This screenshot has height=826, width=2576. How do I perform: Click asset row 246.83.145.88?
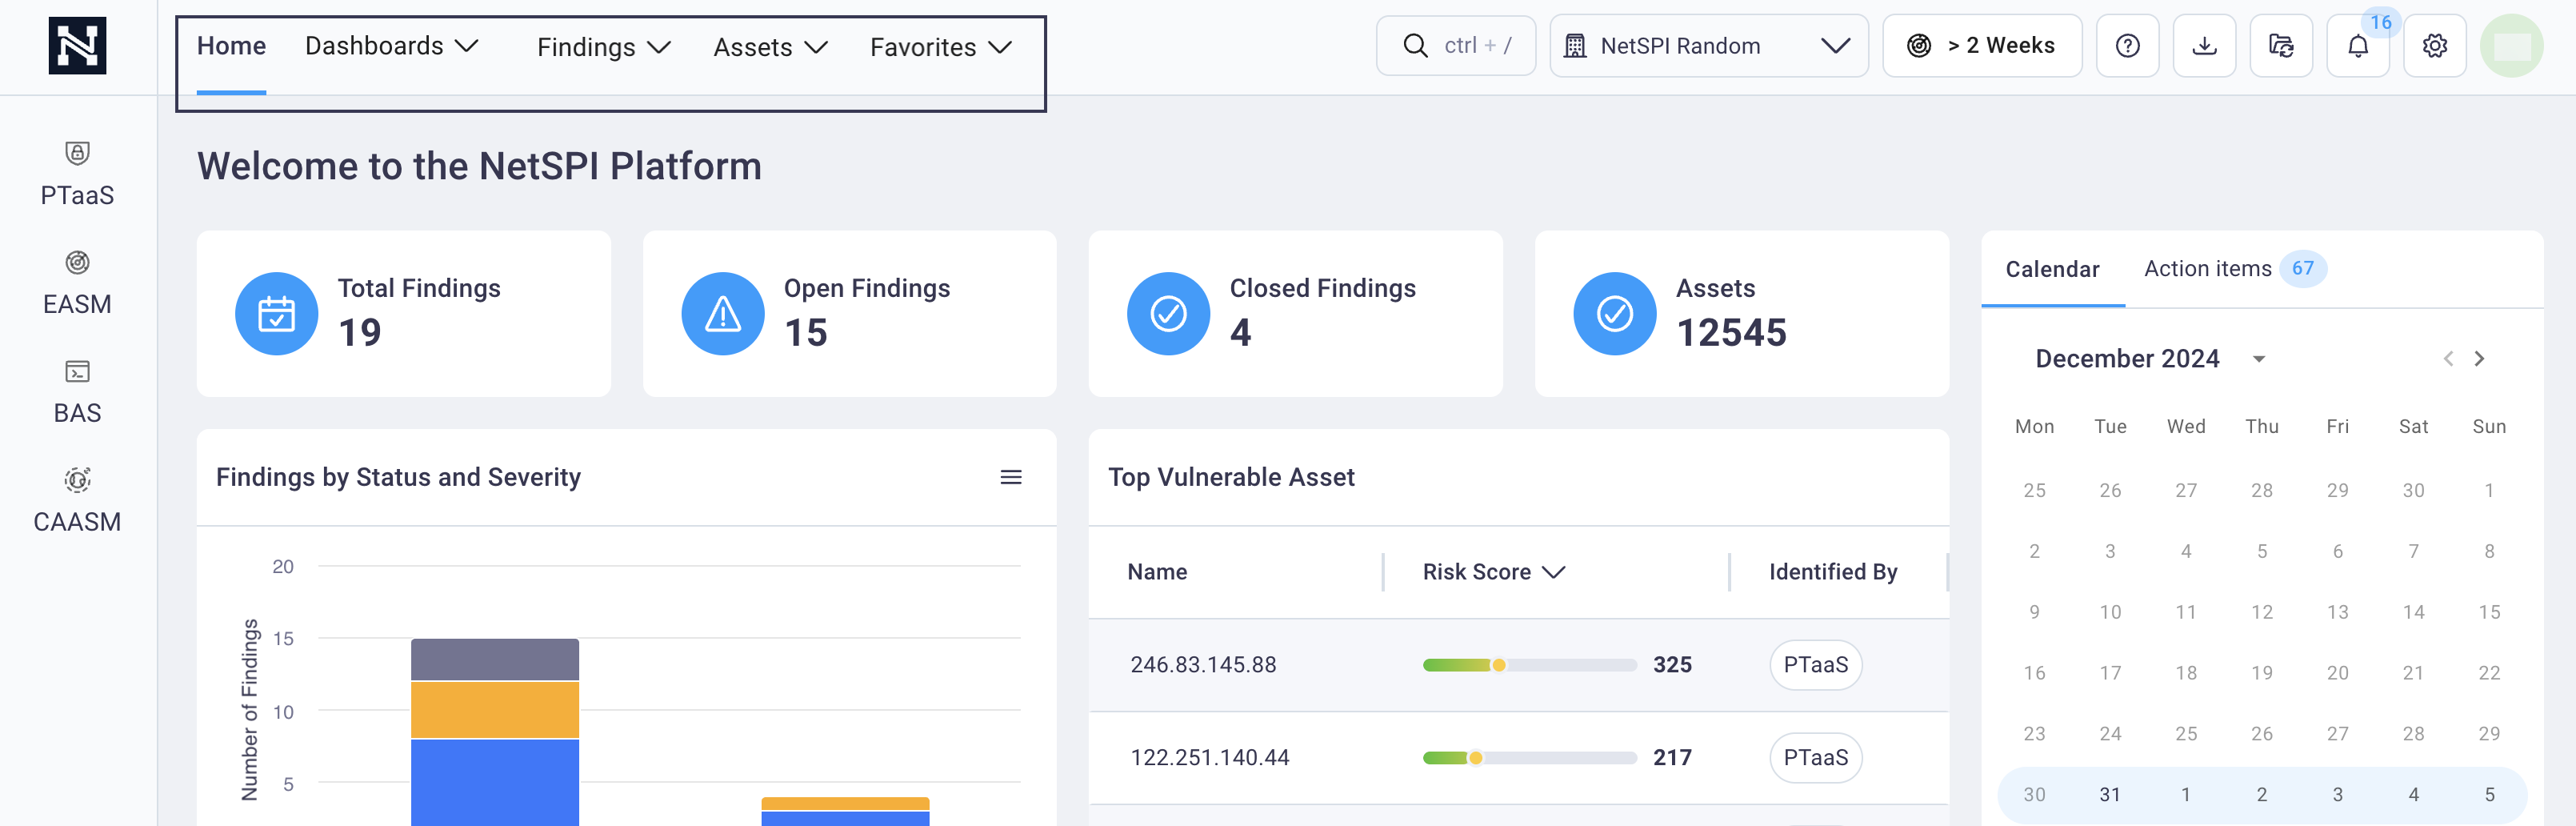click(1519, 665)
